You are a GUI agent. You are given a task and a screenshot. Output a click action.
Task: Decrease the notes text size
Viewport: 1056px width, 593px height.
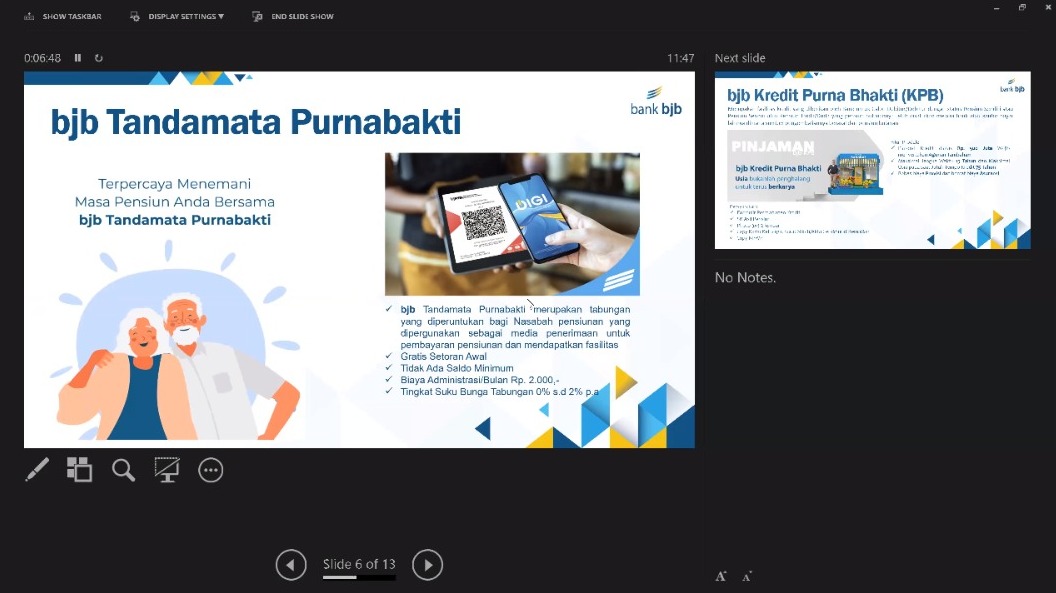(747, 576)
